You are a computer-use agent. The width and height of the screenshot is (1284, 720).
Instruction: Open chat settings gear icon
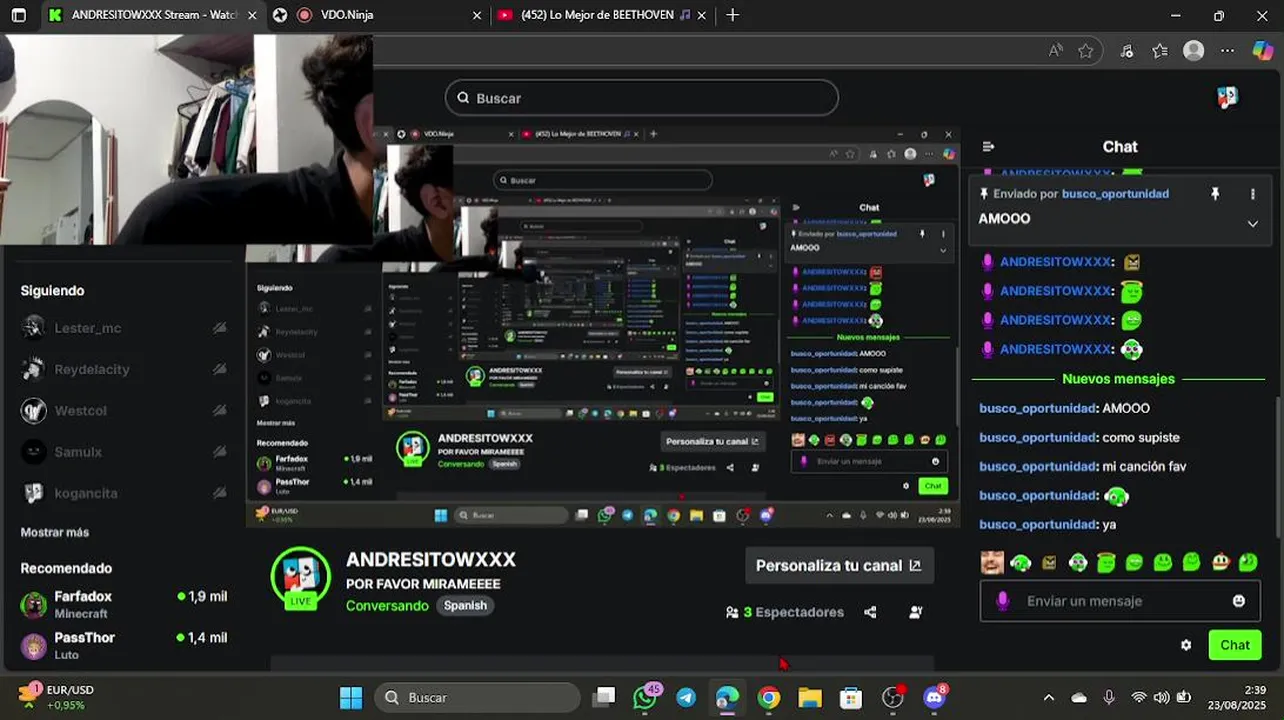[1186, 645]
